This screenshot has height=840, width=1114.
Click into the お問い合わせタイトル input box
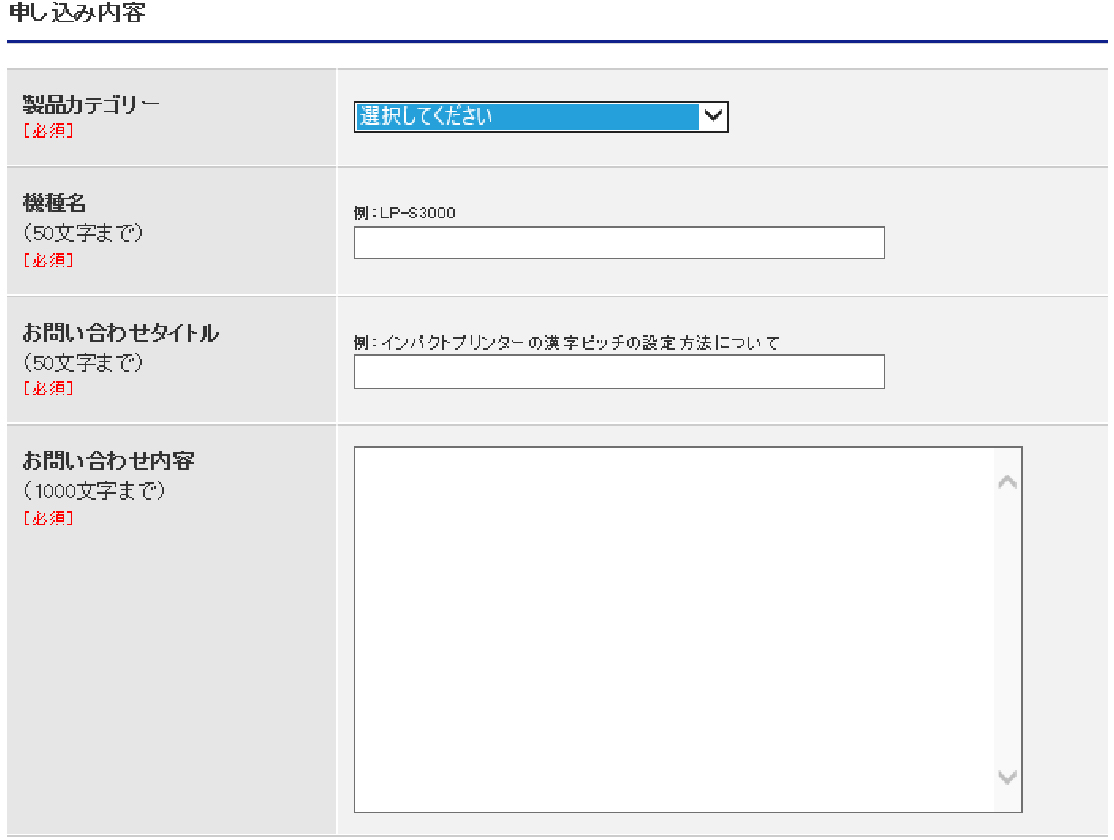619,371
